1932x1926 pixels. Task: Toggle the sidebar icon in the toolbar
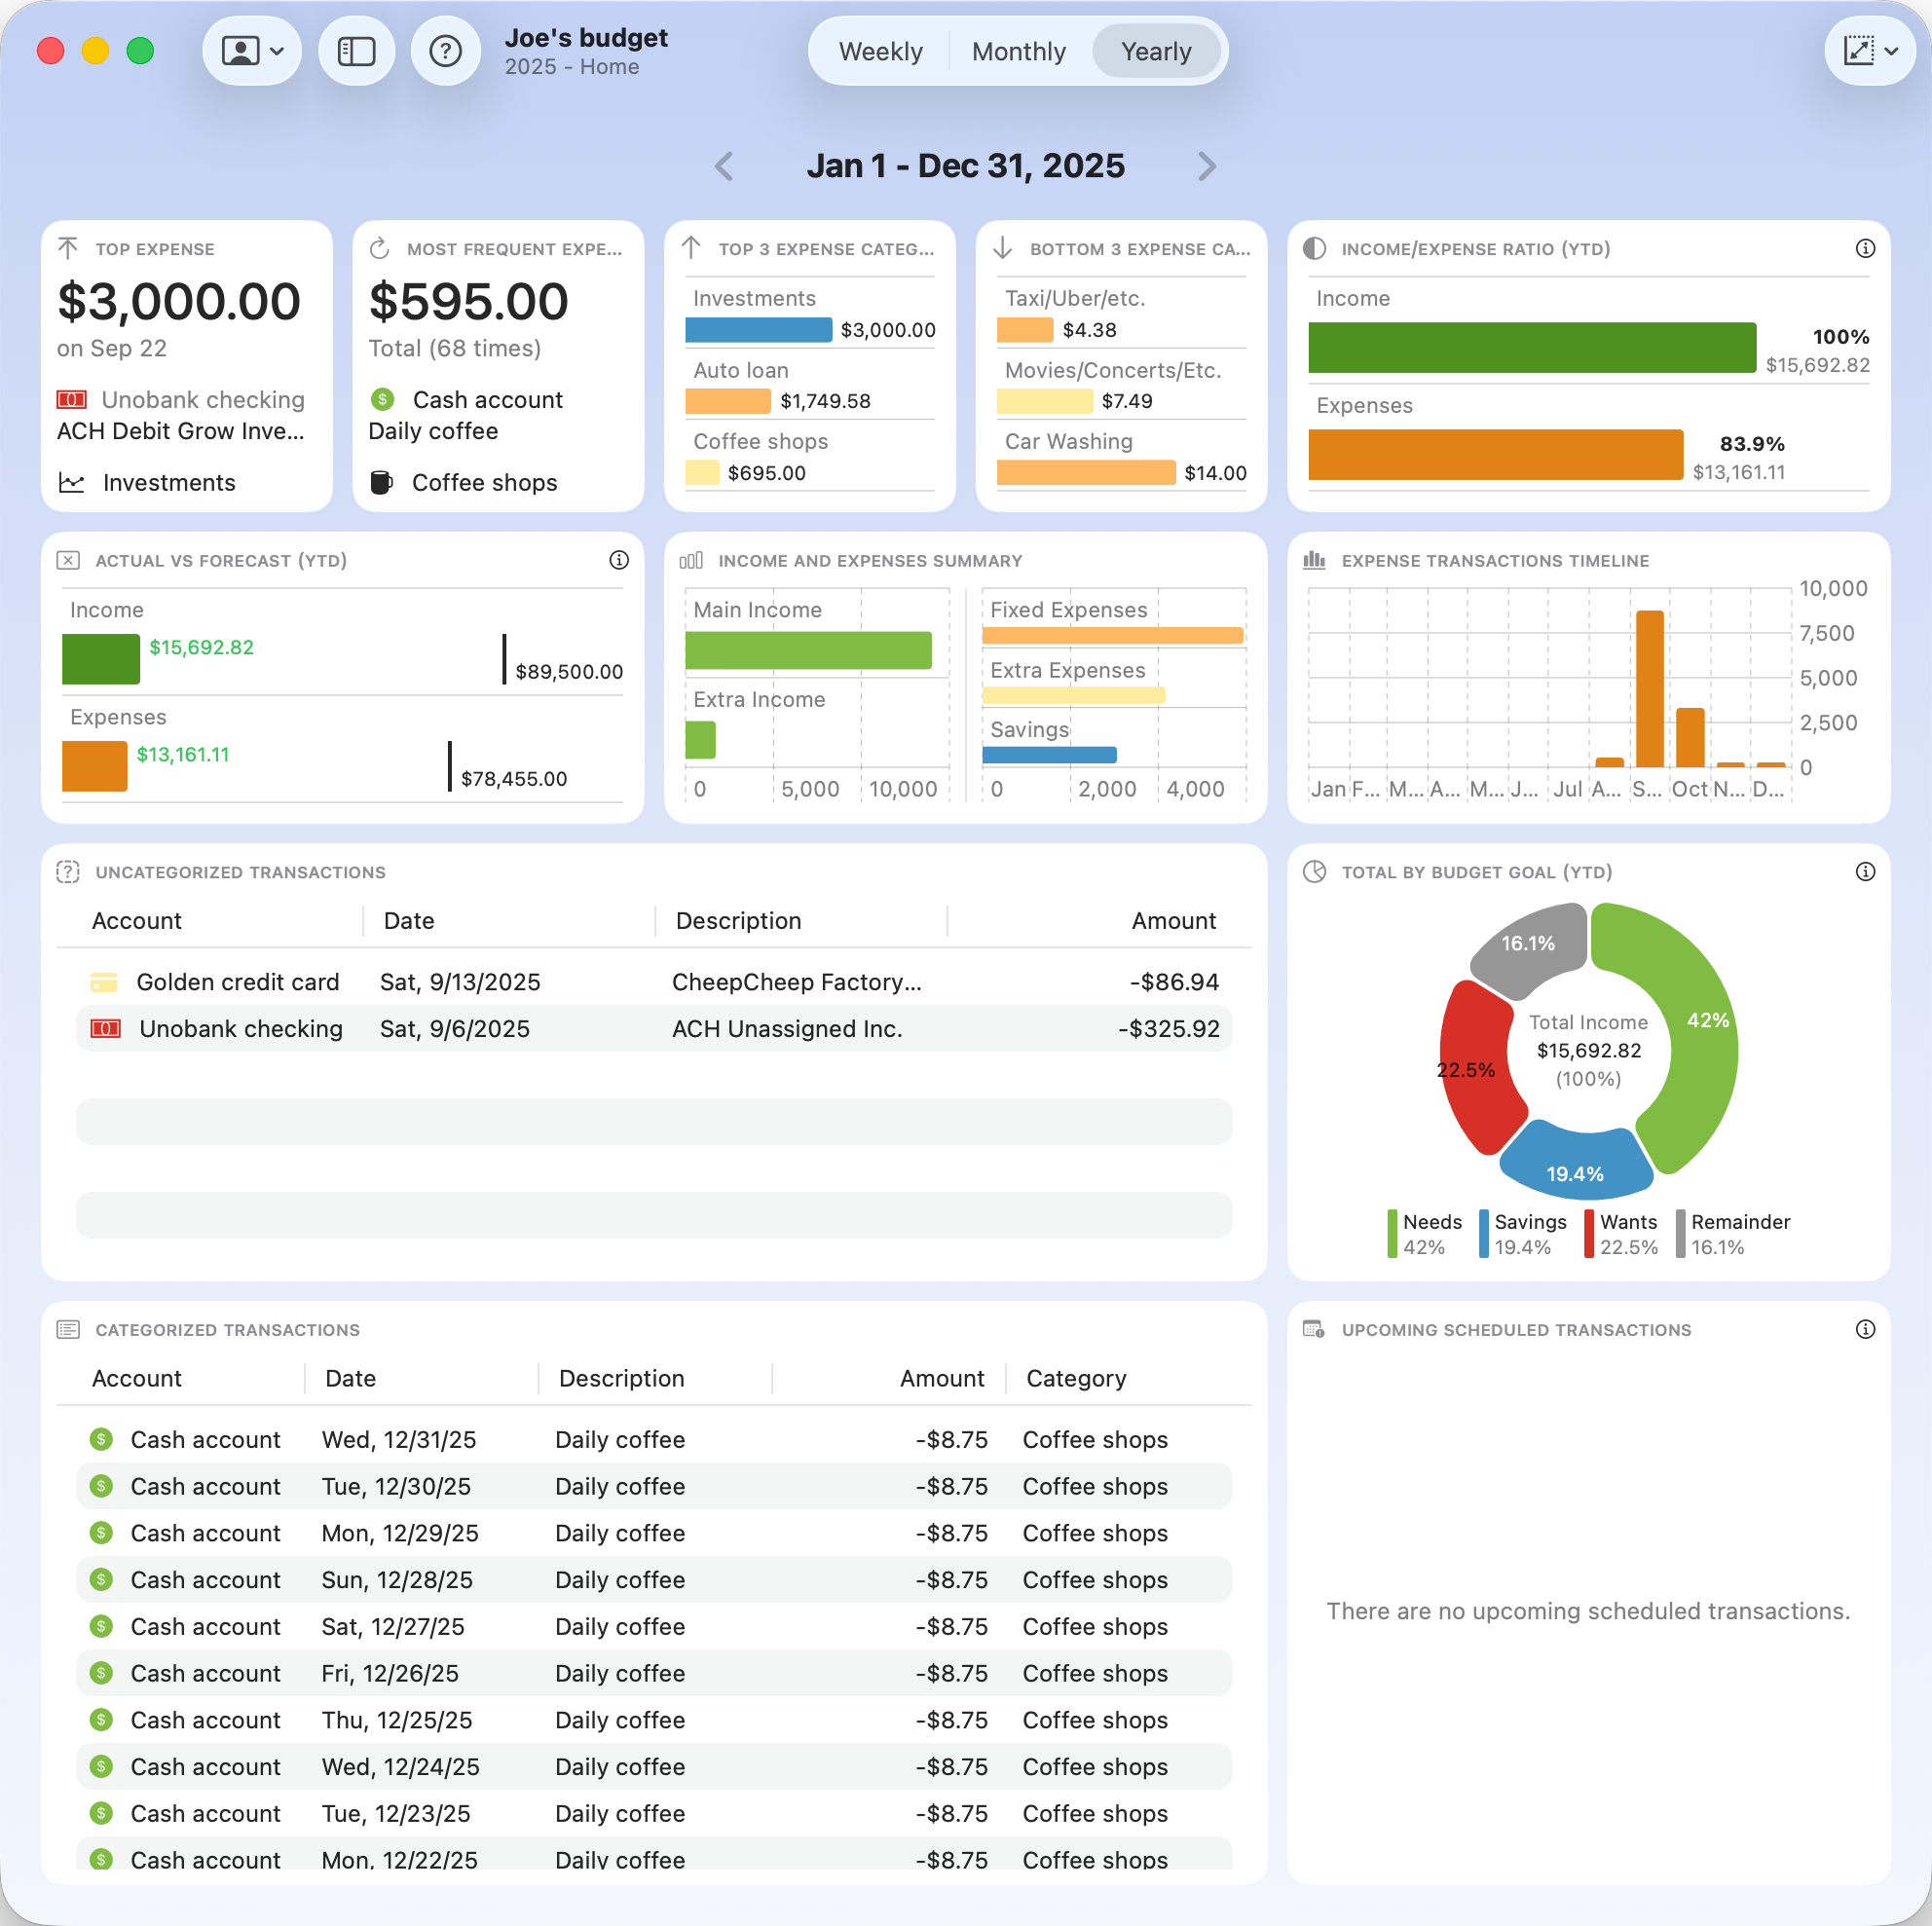357,50
